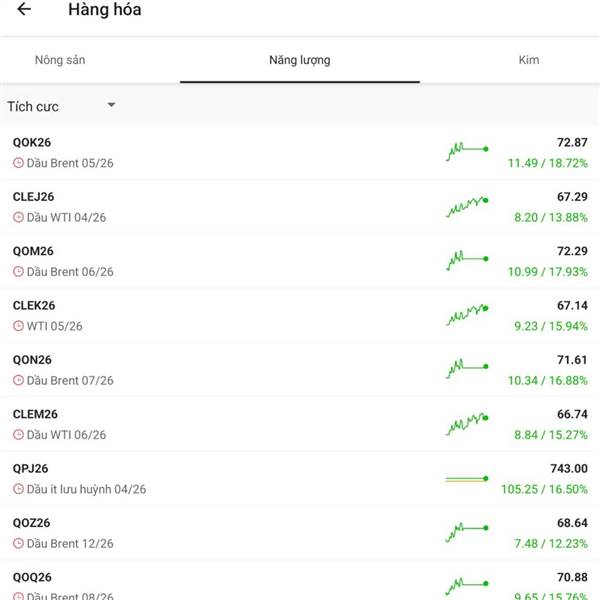Open the CLEJ26 mini price chart
This screenshot has width=600, height=600.
pyautogui.click(x=467, y=206)
